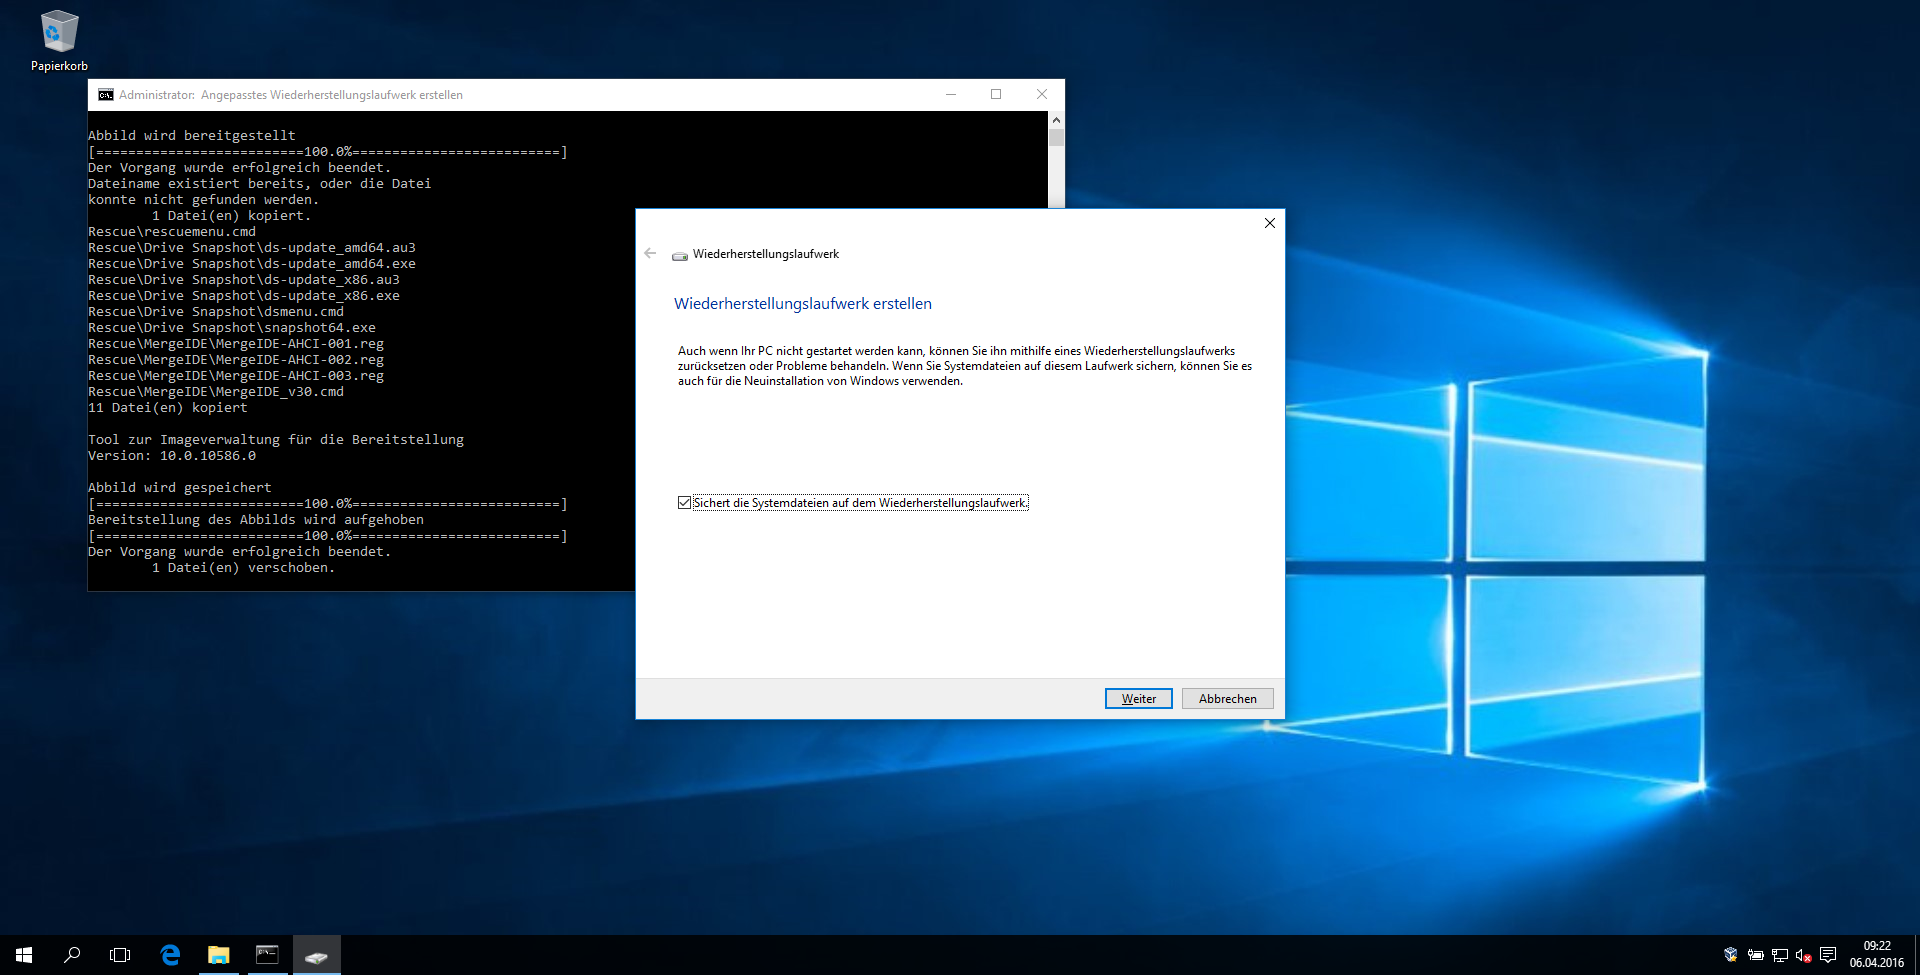Click the back arrow in the wizard
This screenshot has width=1920, height=975.
pyautogui.click(x=650, y=254)
